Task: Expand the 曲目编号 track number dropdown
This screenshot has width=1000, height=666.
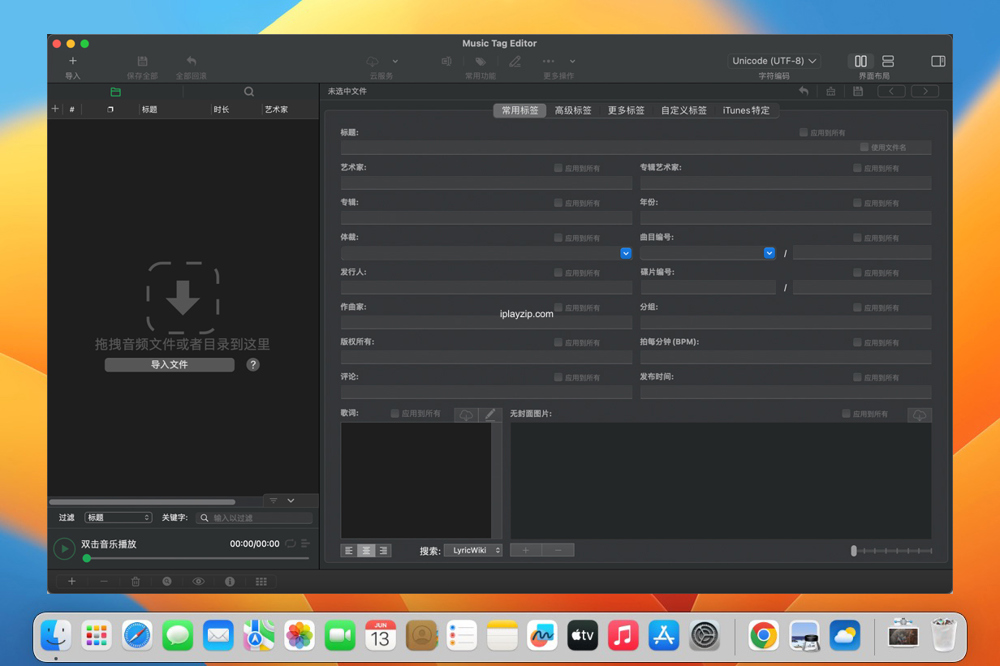Action: tap(769, 253)
